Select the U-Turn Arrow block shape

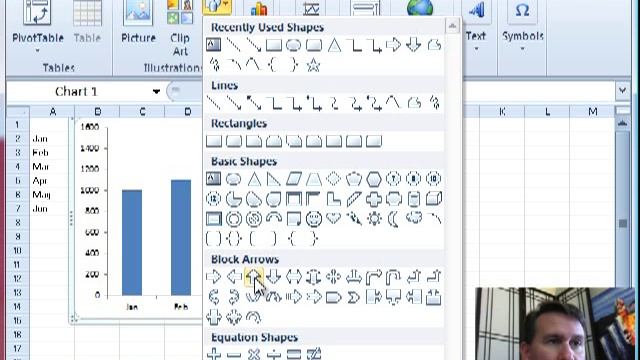click(x=393, y=277)
